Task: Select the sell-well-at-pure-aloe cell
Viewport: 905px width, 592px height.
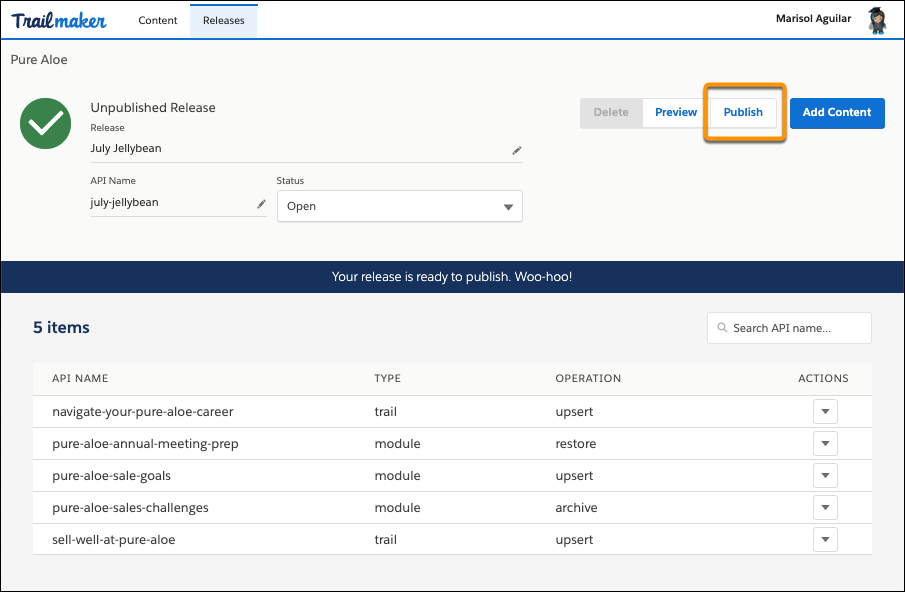Action: pyautogui.click(x=113, y=539)
